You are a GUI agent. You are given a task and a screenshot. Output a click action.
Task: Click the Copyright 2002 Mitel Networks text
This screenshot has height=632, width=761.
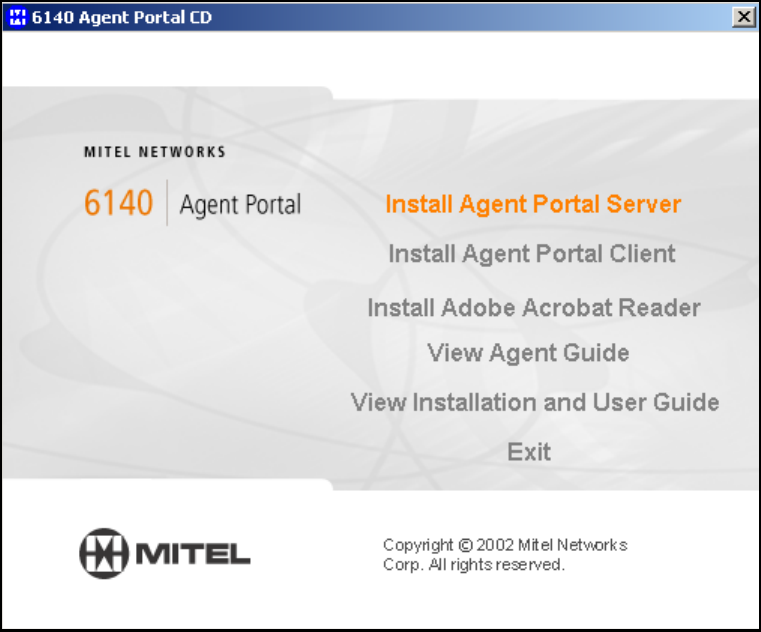tap(505, 554)
